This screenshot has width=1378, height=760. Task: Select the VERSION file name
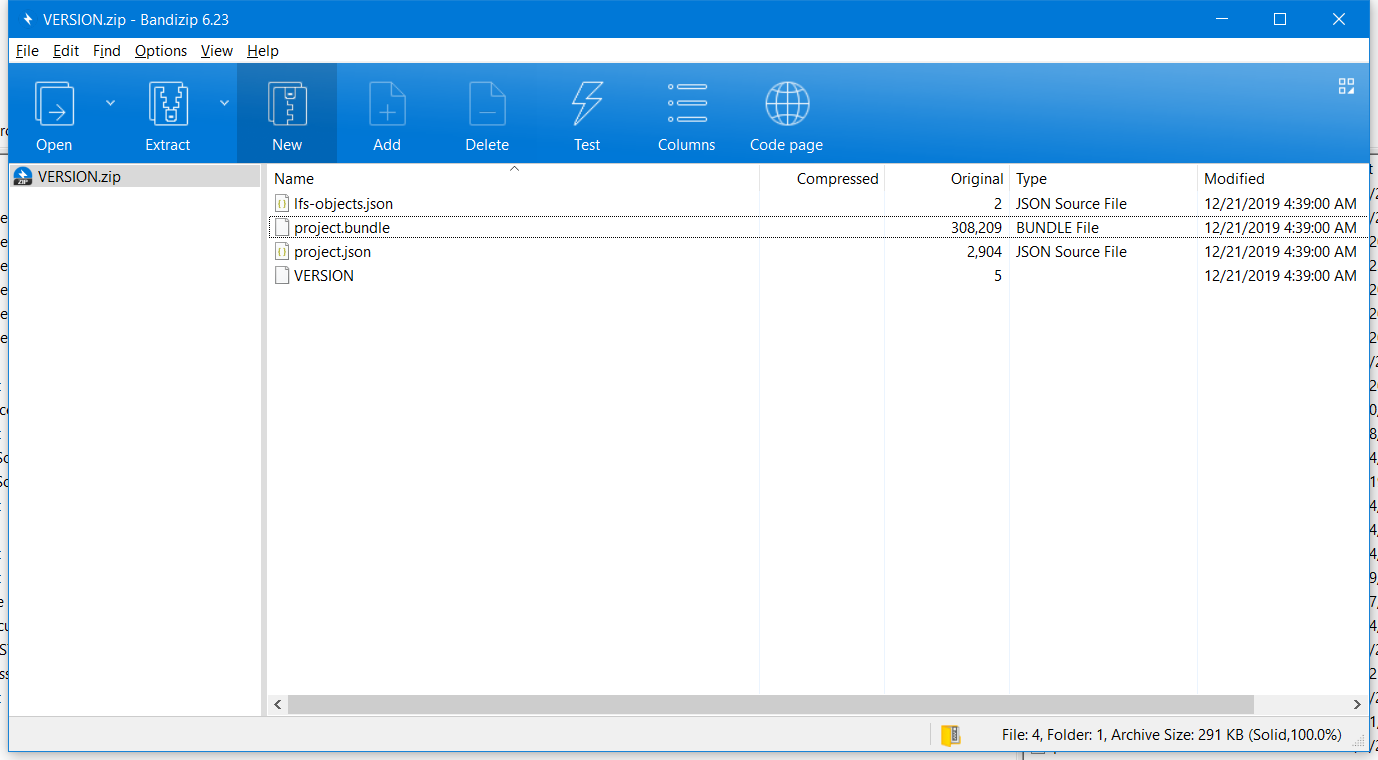tap(324, 275)
